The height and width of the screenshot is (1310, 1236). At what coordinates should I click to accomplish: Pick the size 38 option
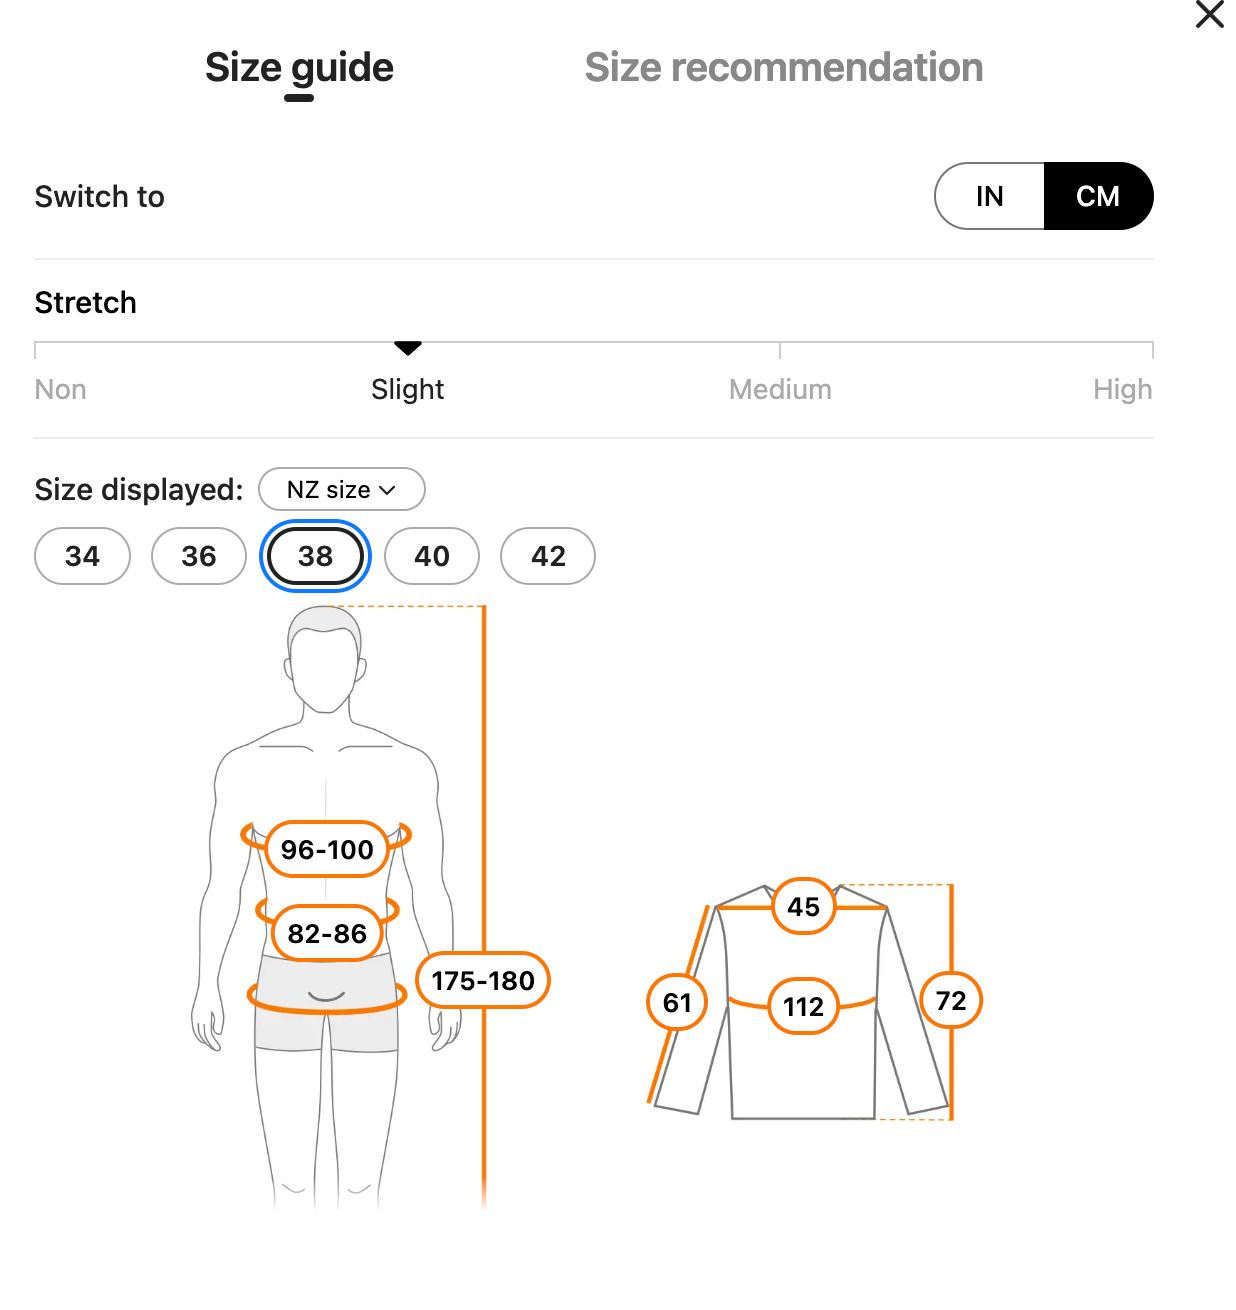[x=315, y=556]
